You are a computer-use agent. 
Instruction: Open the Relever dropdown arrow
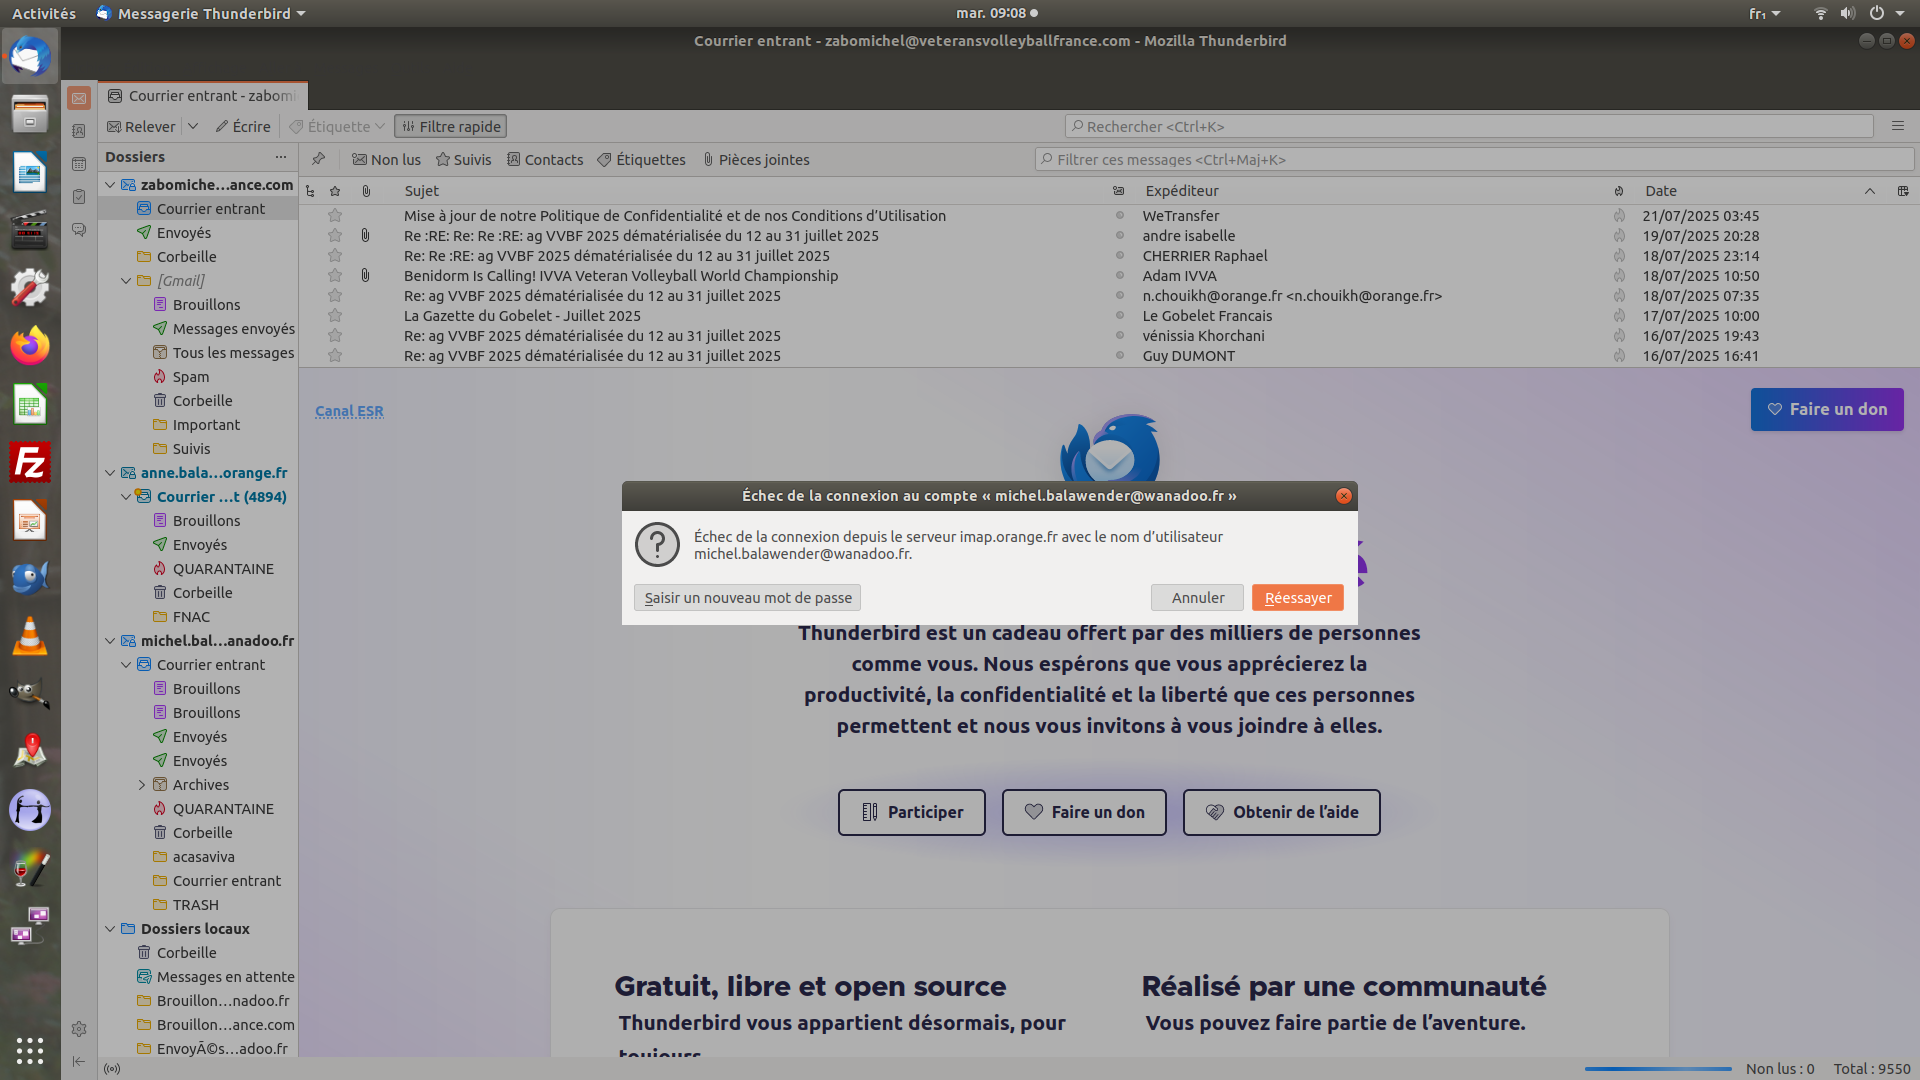193,127
